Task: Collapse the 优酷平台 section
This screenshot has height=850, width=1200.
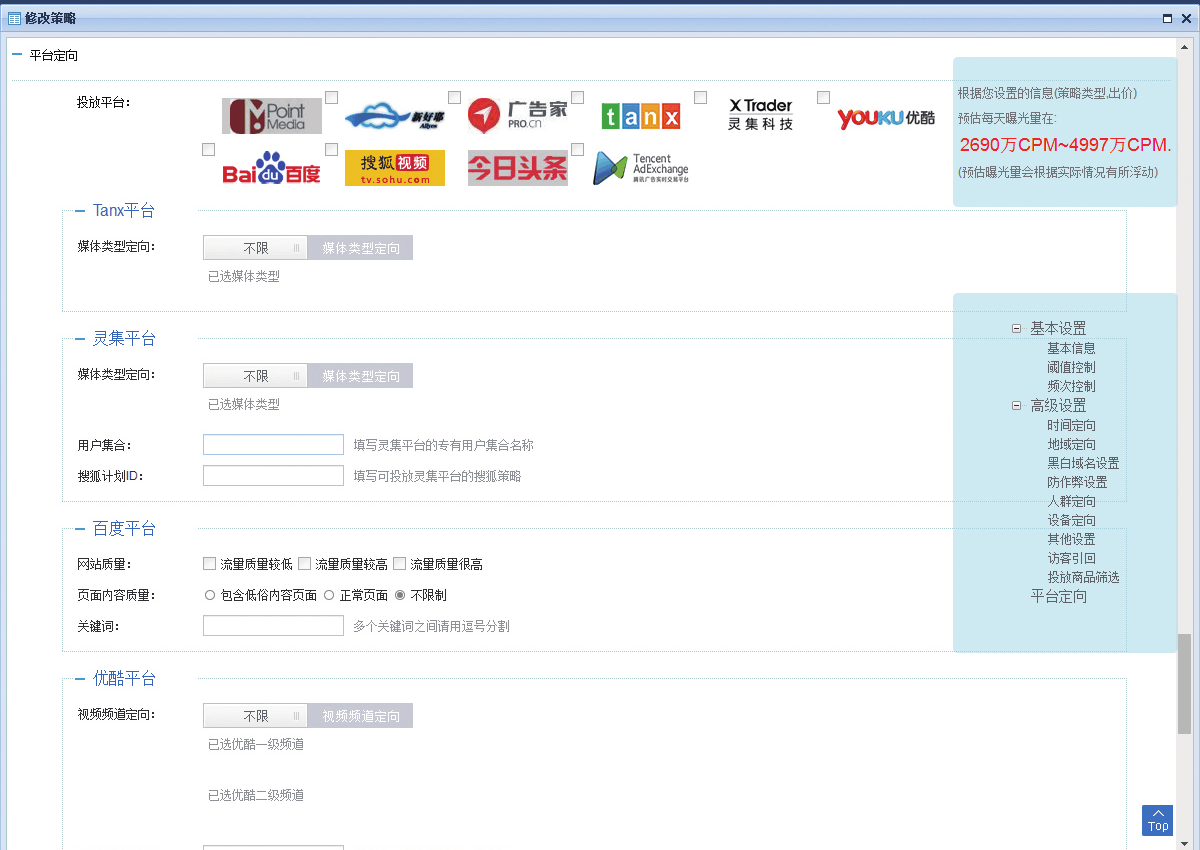Action: [80, 679]
